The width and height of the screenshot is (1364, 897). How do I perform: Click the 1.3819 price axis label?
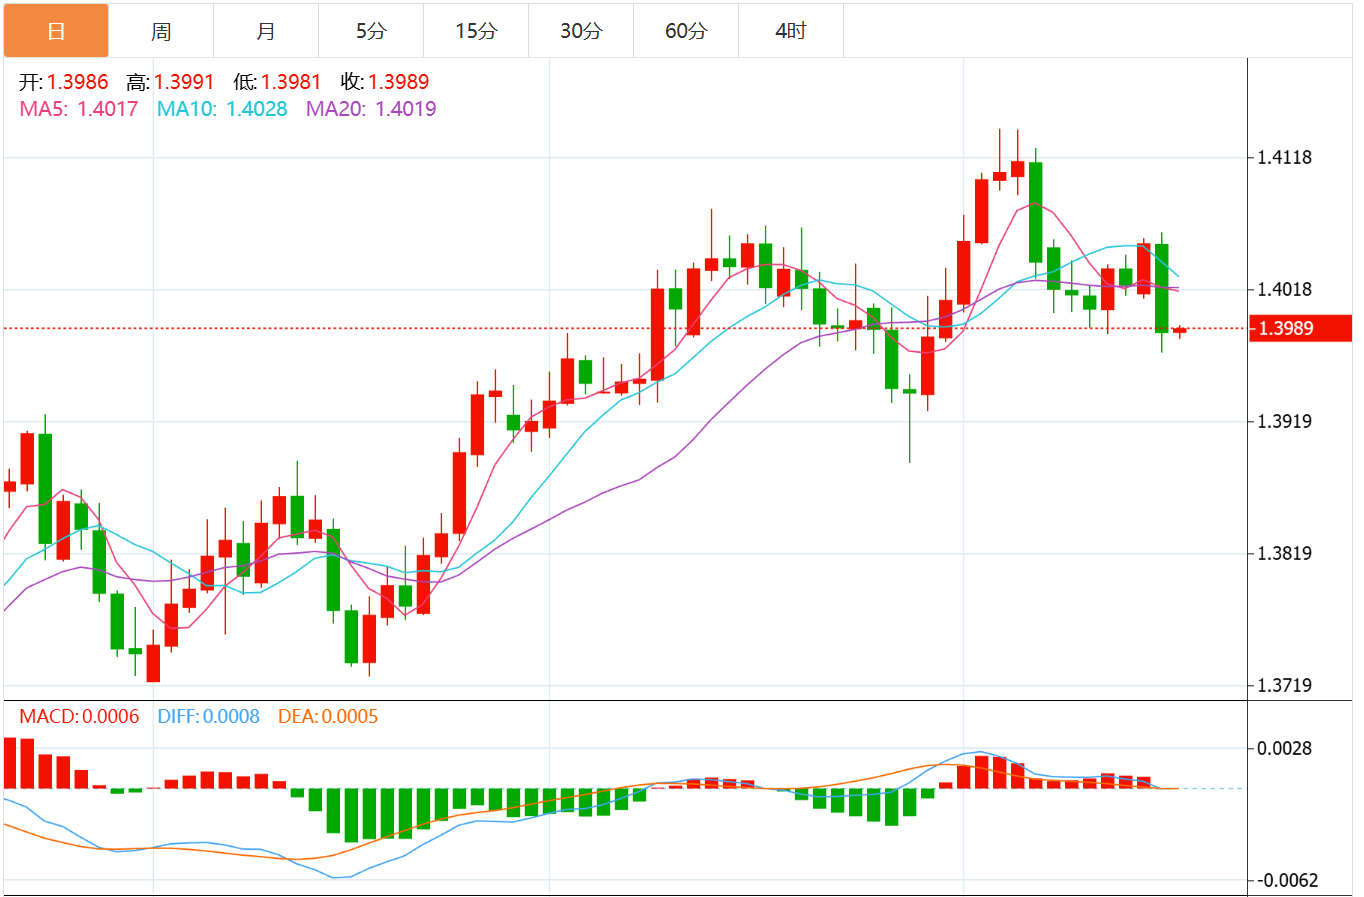pyautogui.click(x=1284, y=553)
